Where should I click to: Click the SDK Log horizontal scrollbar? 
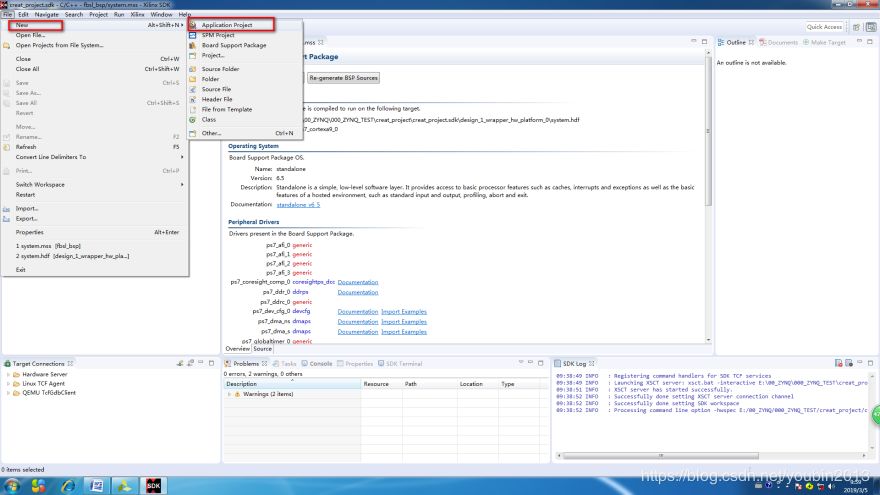coord(661,456)
